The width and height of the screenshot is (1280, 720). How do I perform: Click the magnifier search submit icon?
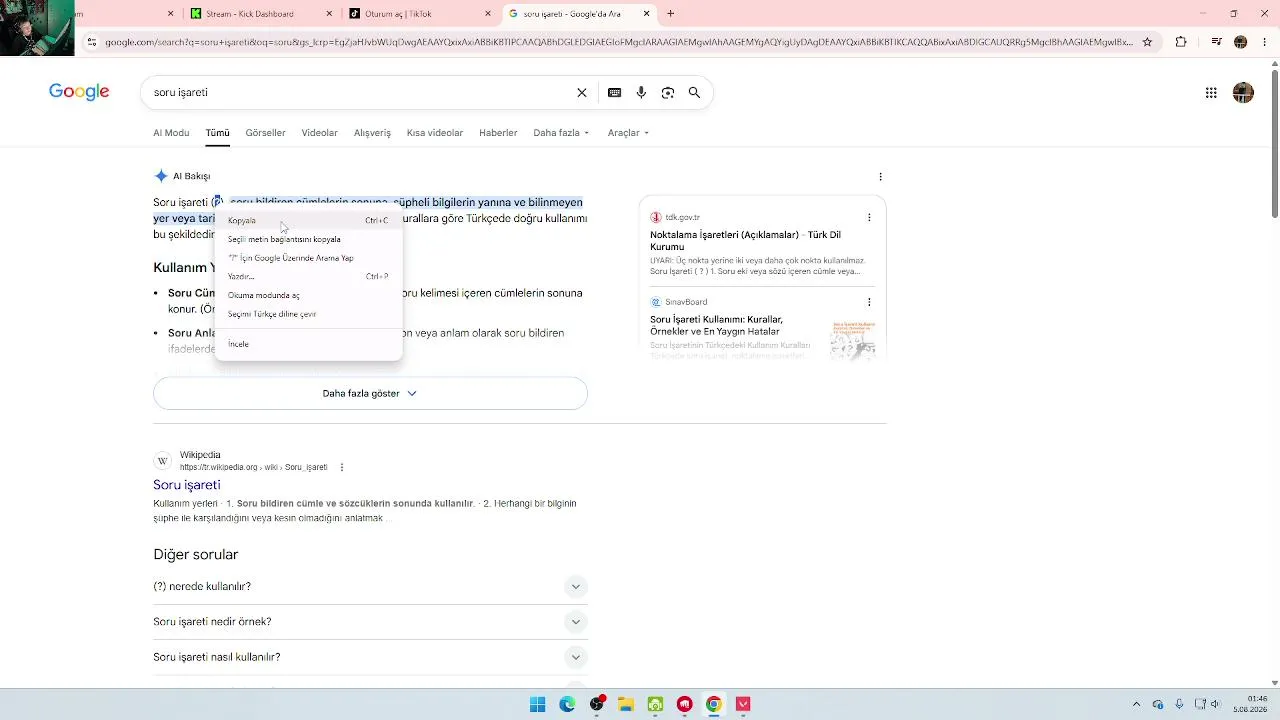(694, 93)
